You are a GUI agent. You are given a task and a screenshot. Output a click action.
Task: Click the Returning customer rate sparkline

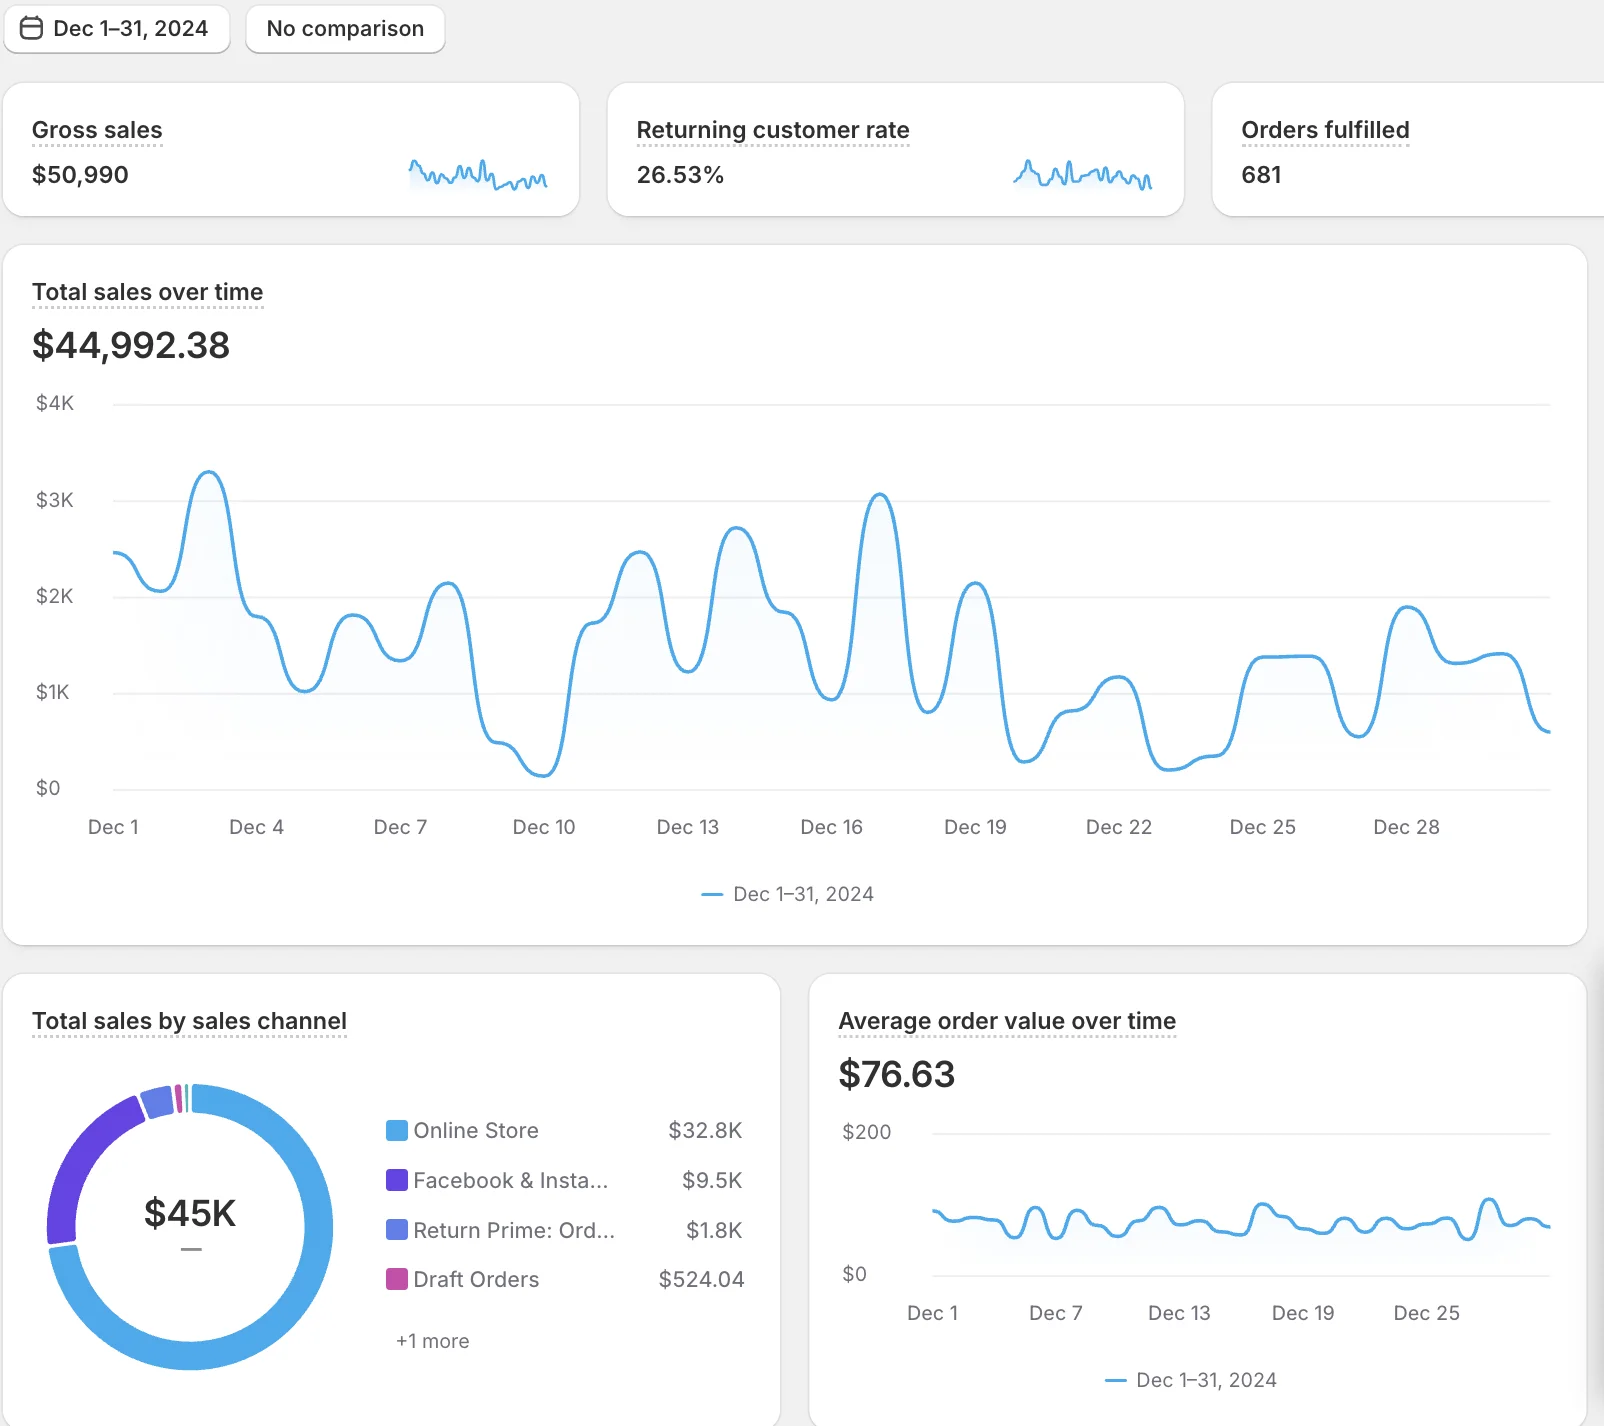coord(1082,175)
